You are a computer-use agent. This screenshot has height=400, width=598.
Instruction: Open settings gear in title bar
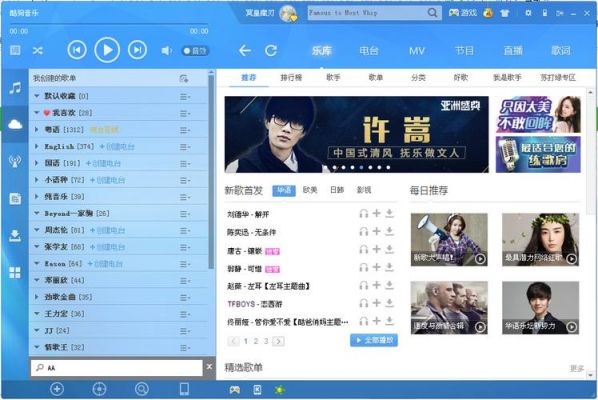[528, 13]
